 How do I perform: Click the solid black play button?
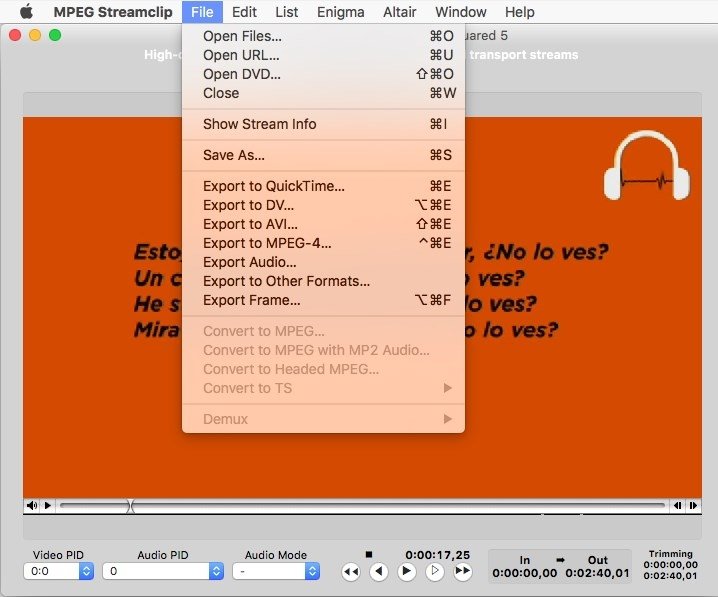(x=407, y=571)
